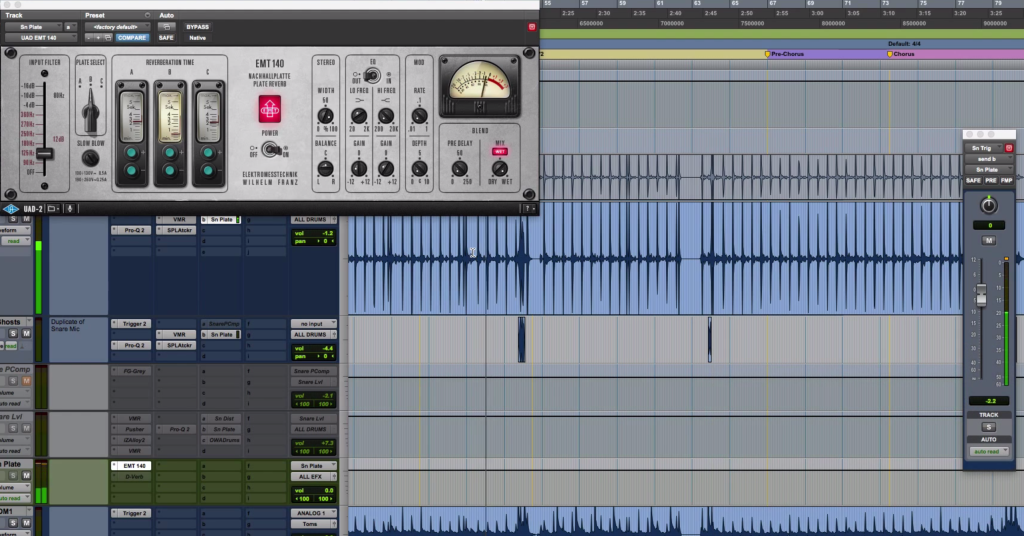This screenshot has height=536, width=1024.
Task: Increase reverberation time for plate B
Action: click(170, 153)
